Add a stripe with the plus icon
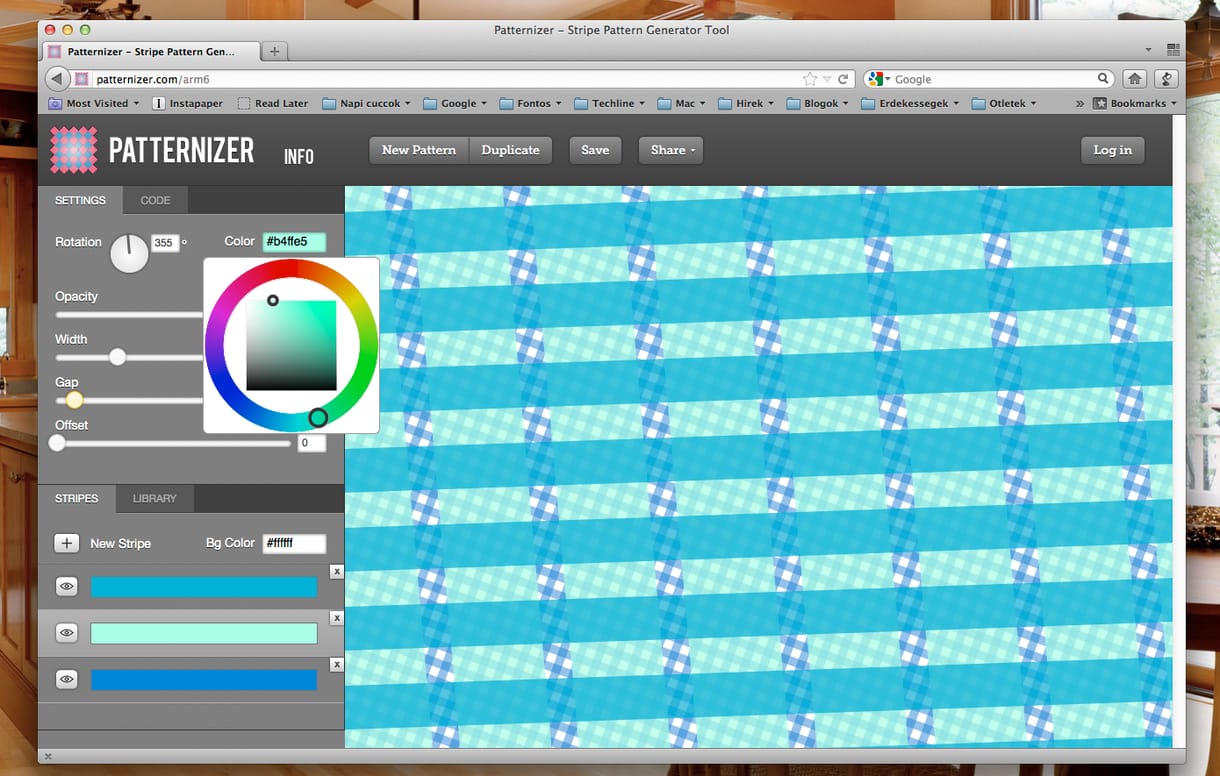 pos(67,543)
